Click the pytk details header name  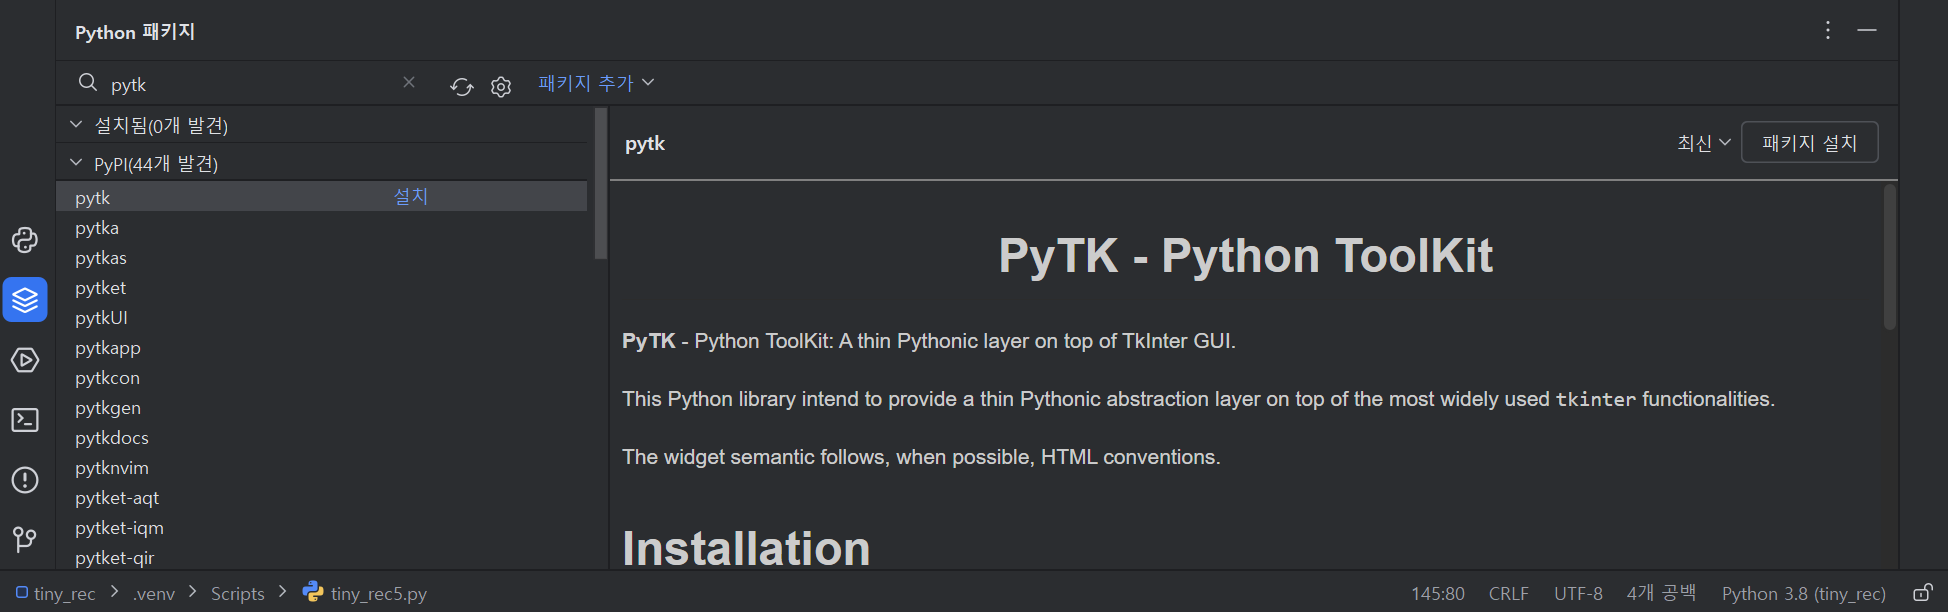click(645, 143)
